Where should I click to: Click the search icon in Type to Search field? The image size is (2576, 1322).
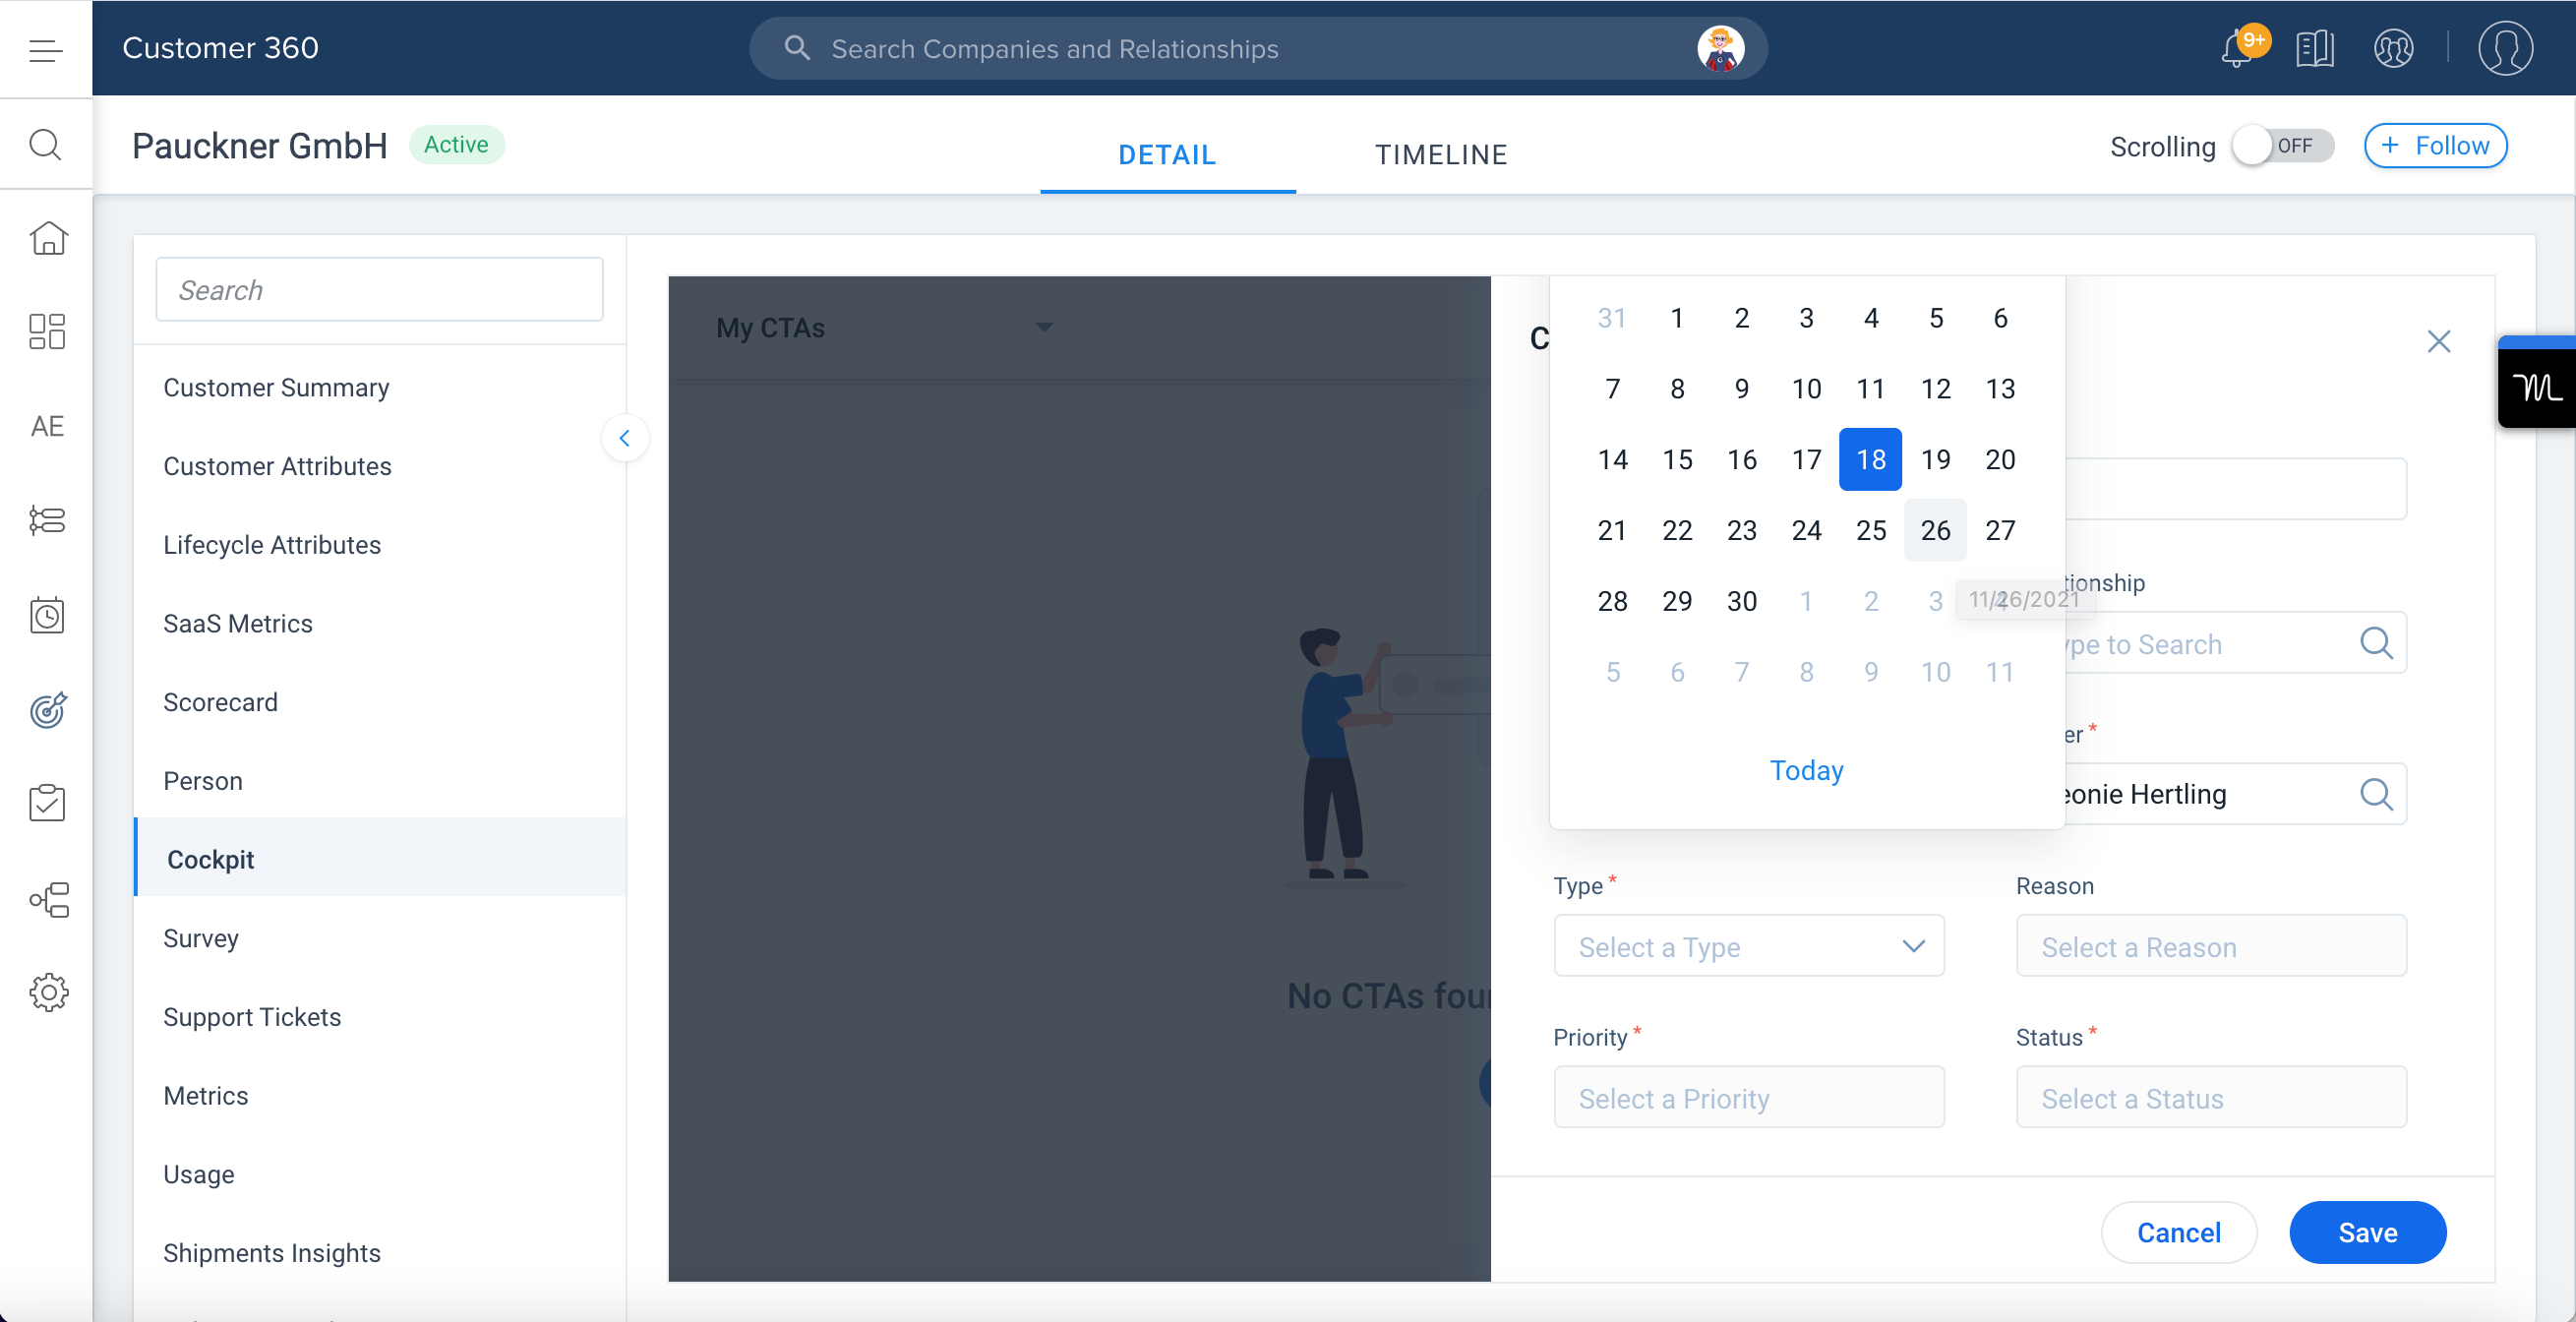(x=2376, y=643)
